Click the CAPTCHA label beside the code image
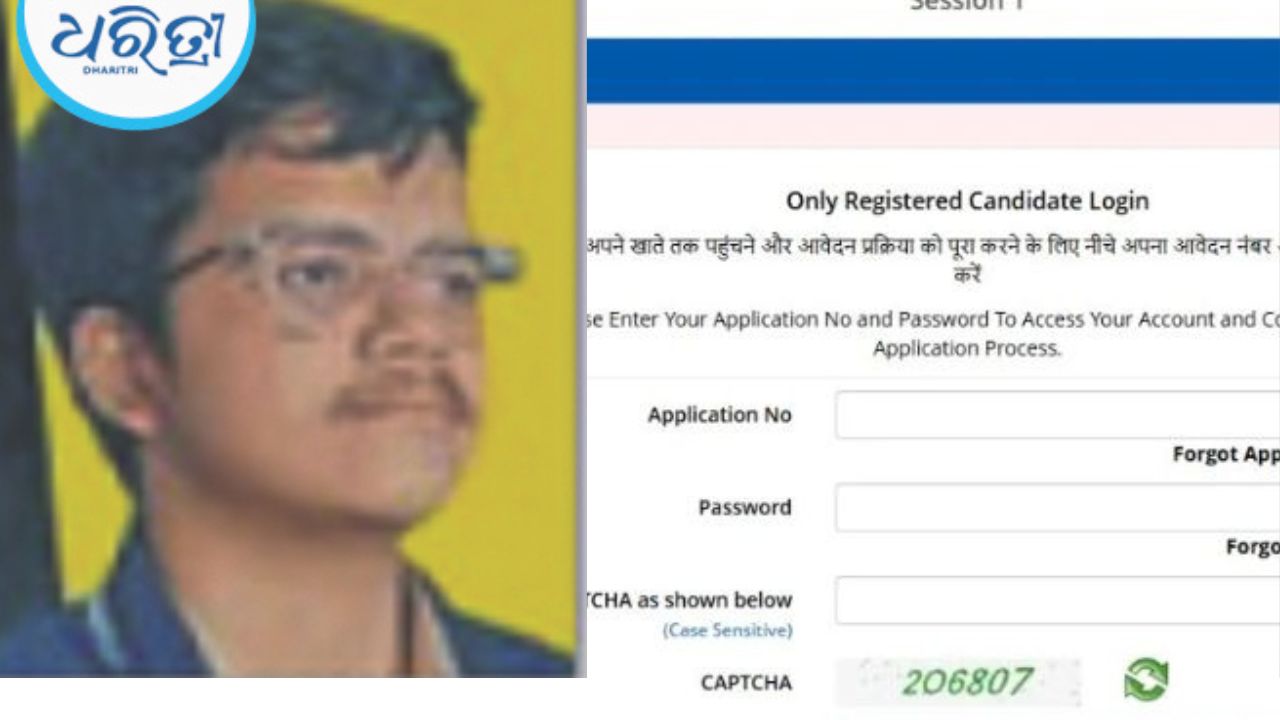This screenshot has height=720, width=1280. (746, 683)
